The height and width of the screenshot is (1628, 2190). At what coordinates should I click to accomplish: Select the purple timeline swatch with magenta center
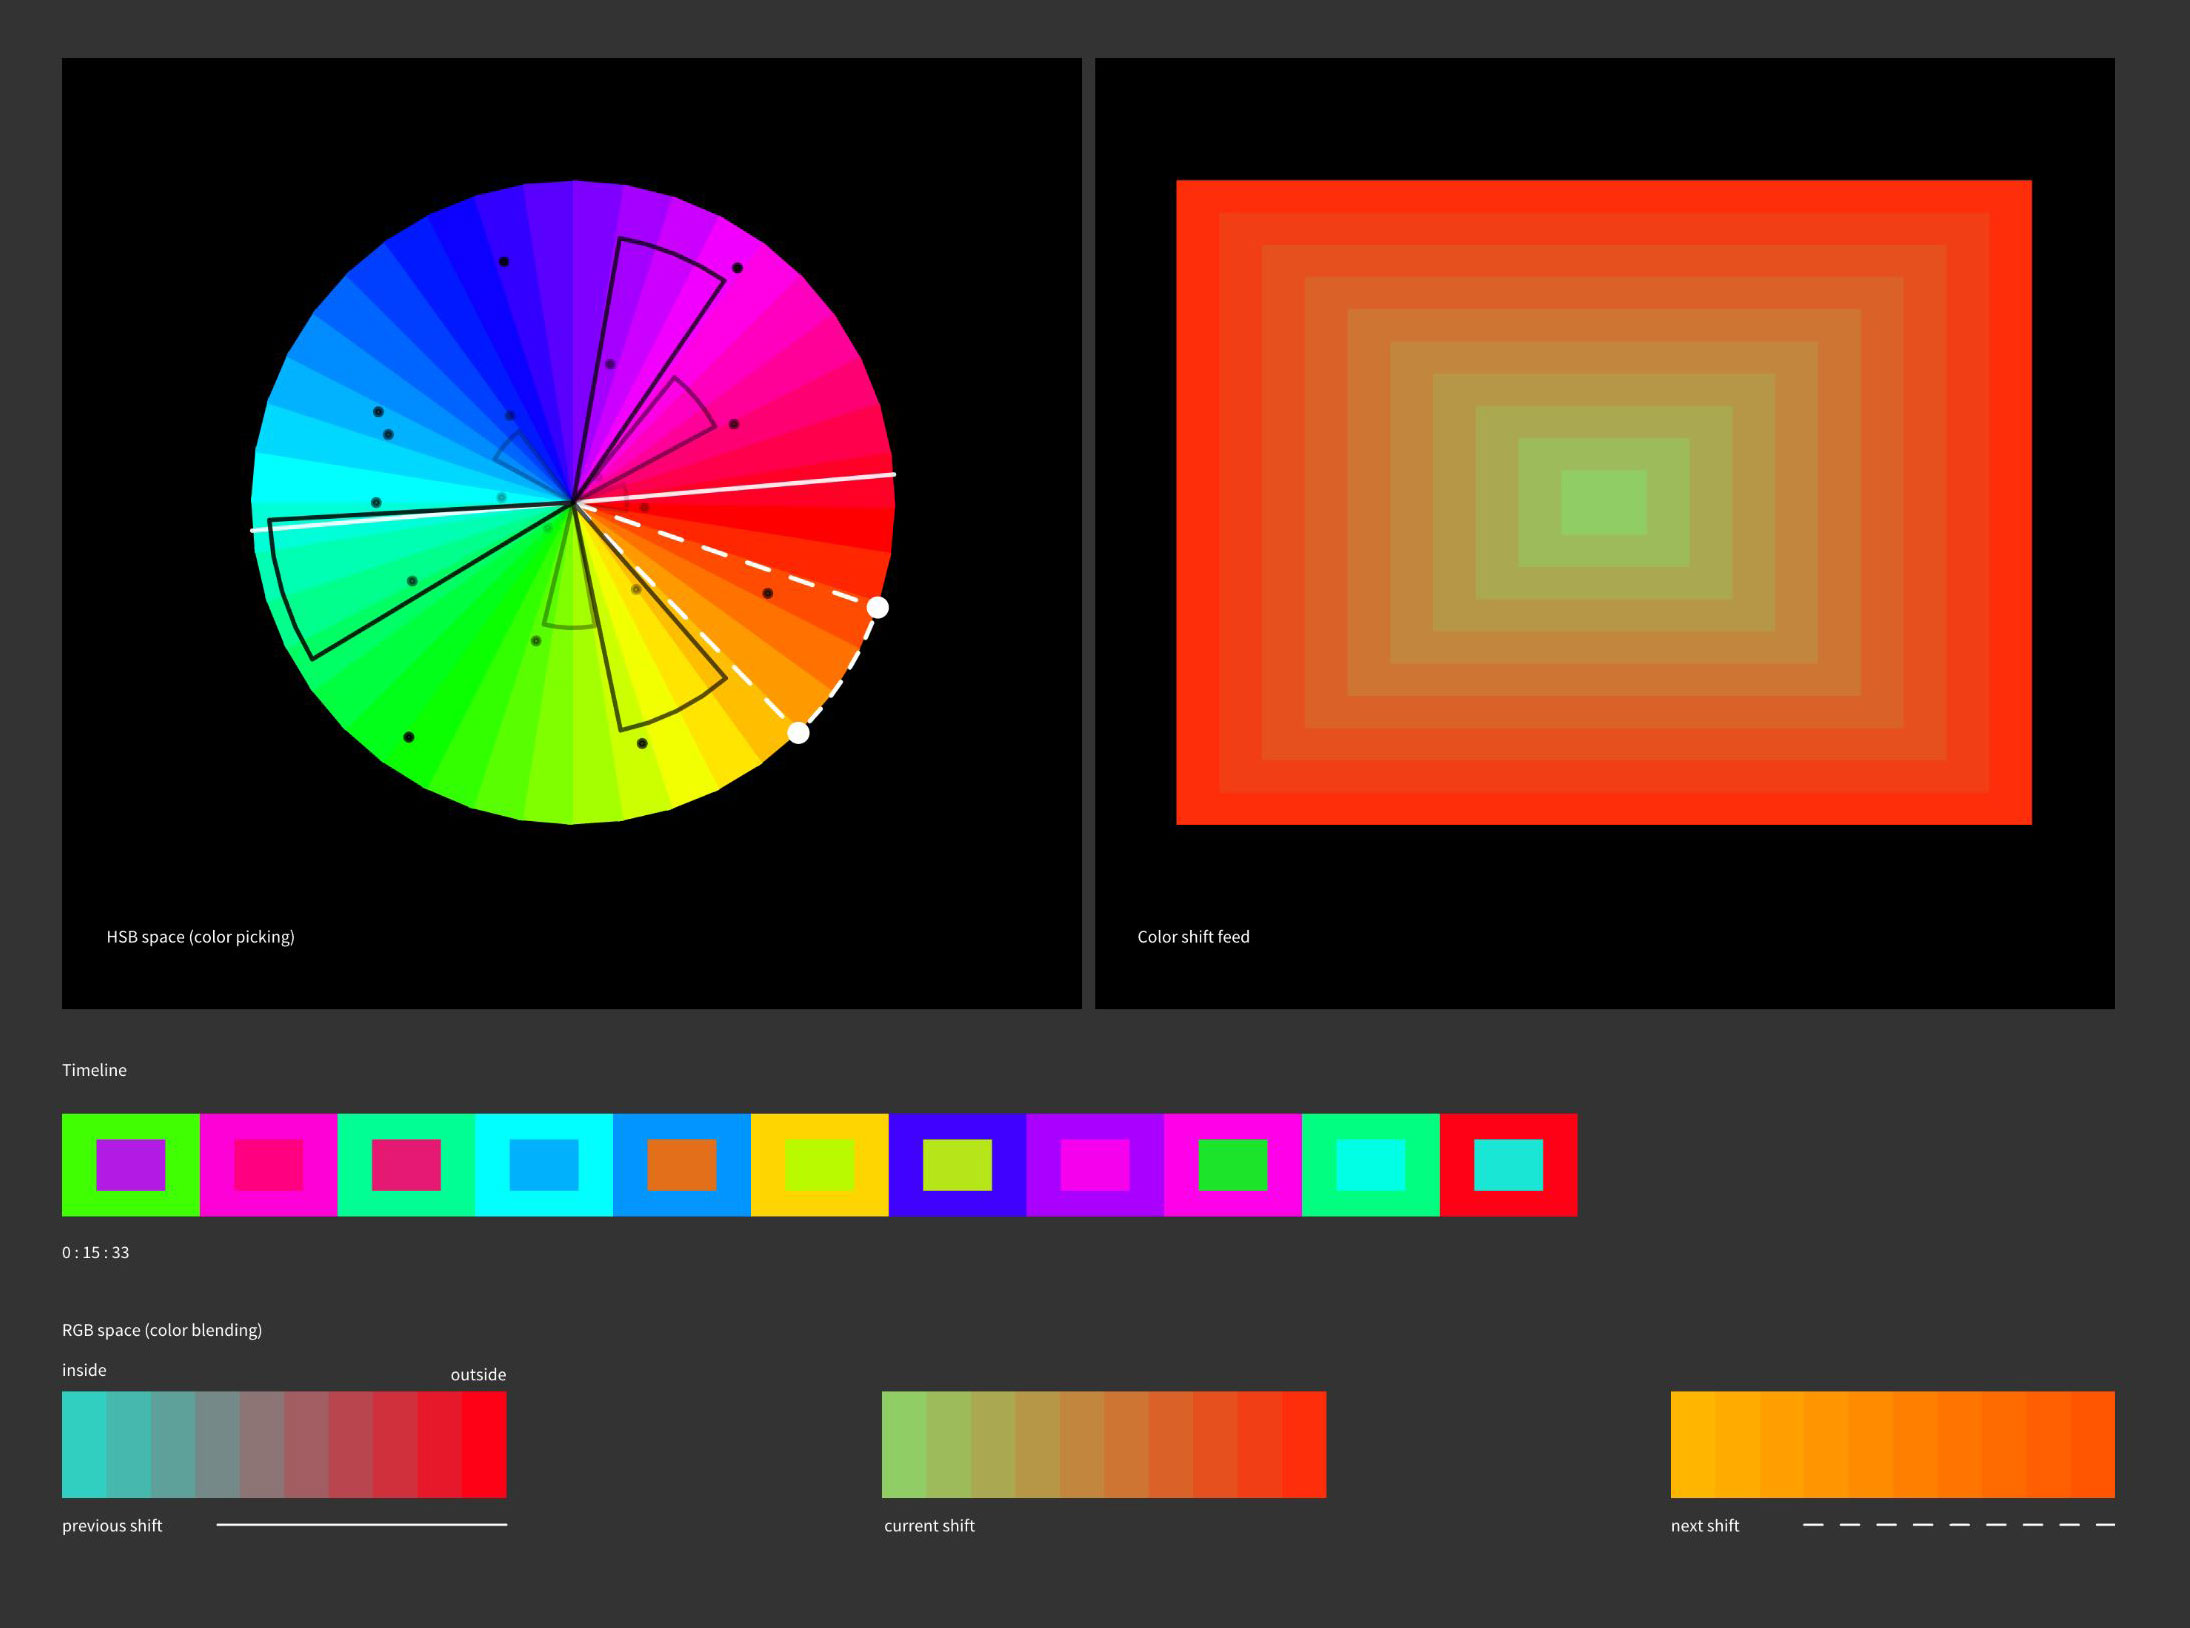[x=1095, y=1164]
